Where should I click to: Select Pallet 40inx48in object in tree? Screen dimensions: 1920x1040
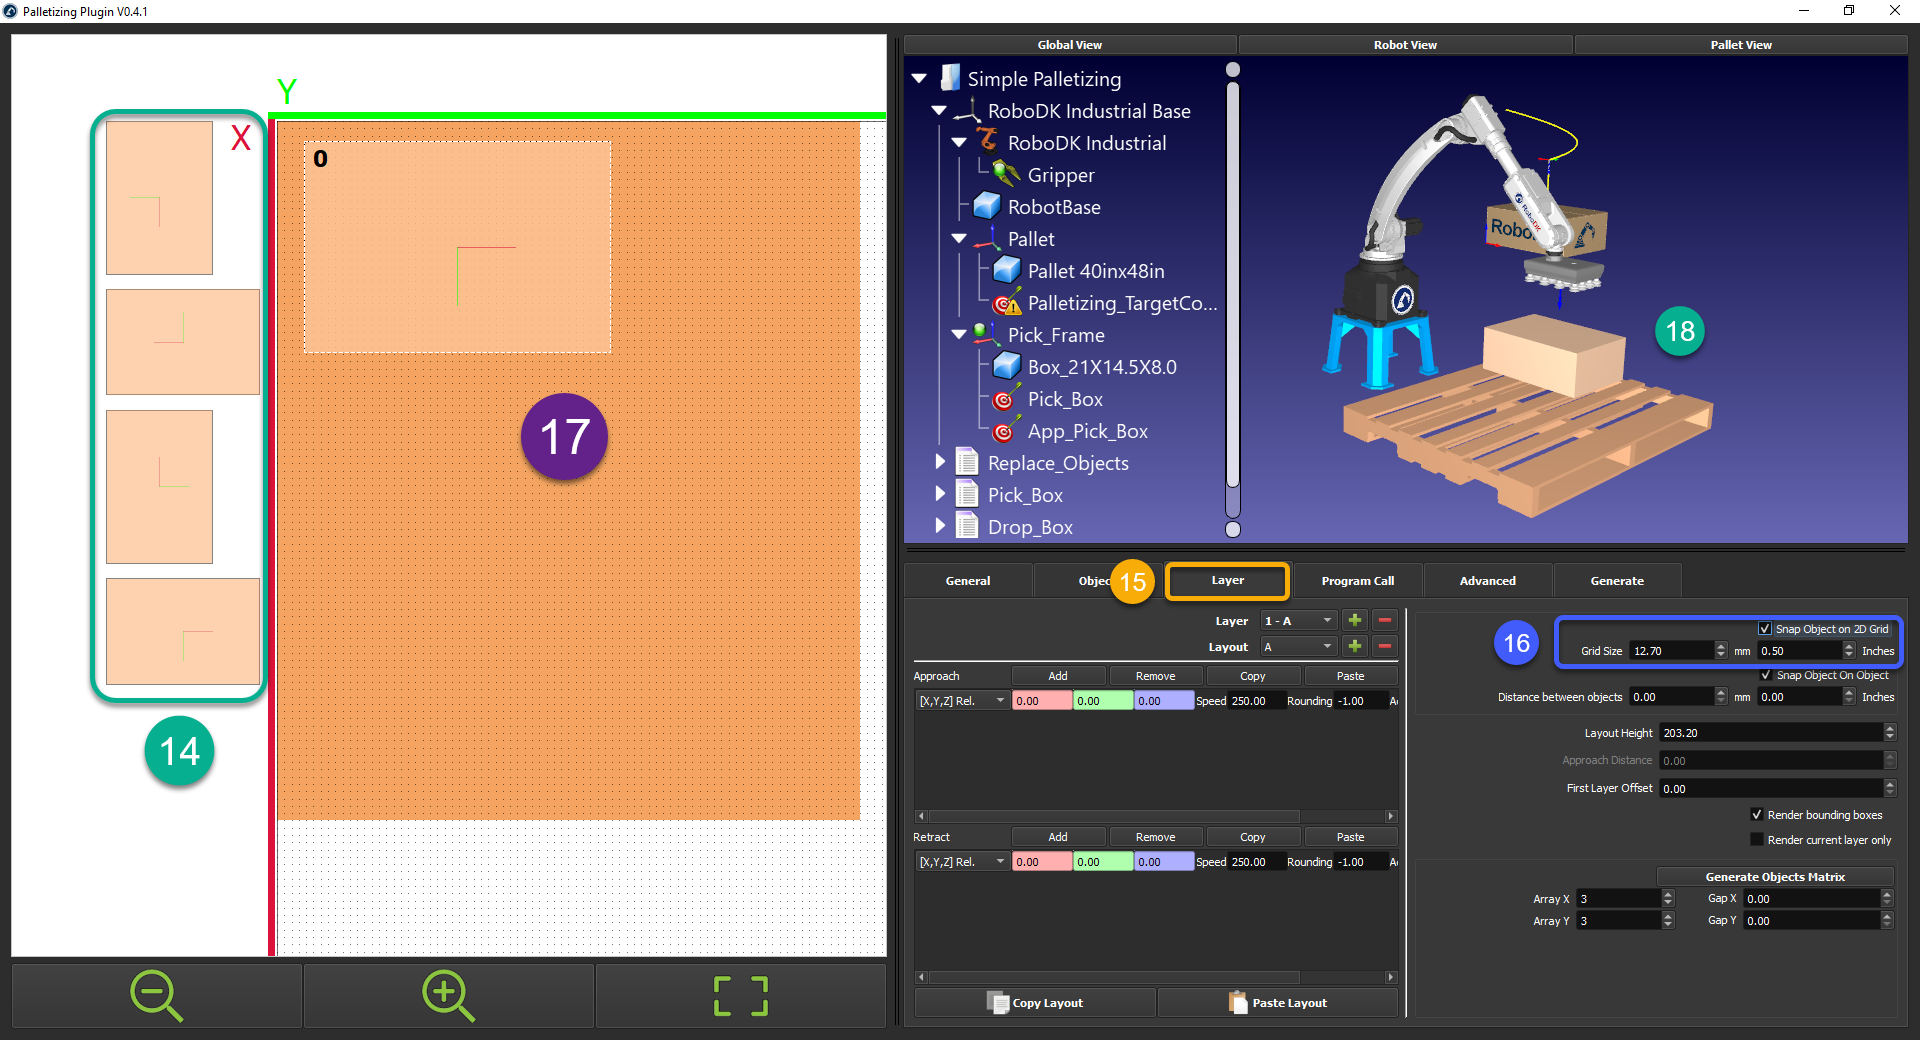click(x=1095, y=271)
